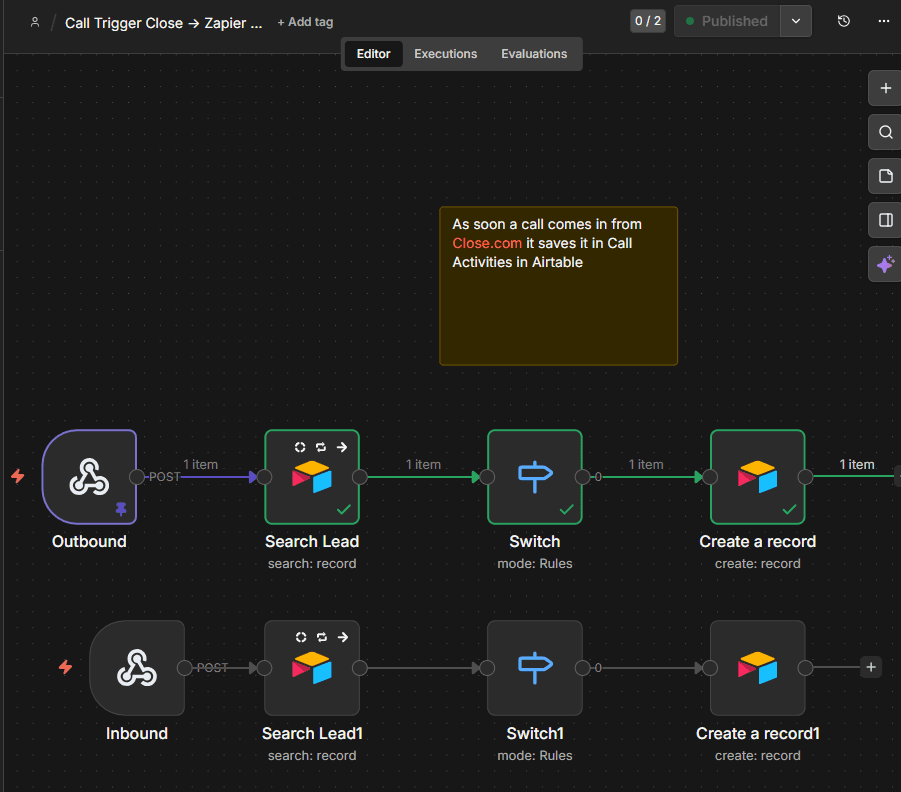
Task: Open workflow history clock icon
Action: (844, 21)
